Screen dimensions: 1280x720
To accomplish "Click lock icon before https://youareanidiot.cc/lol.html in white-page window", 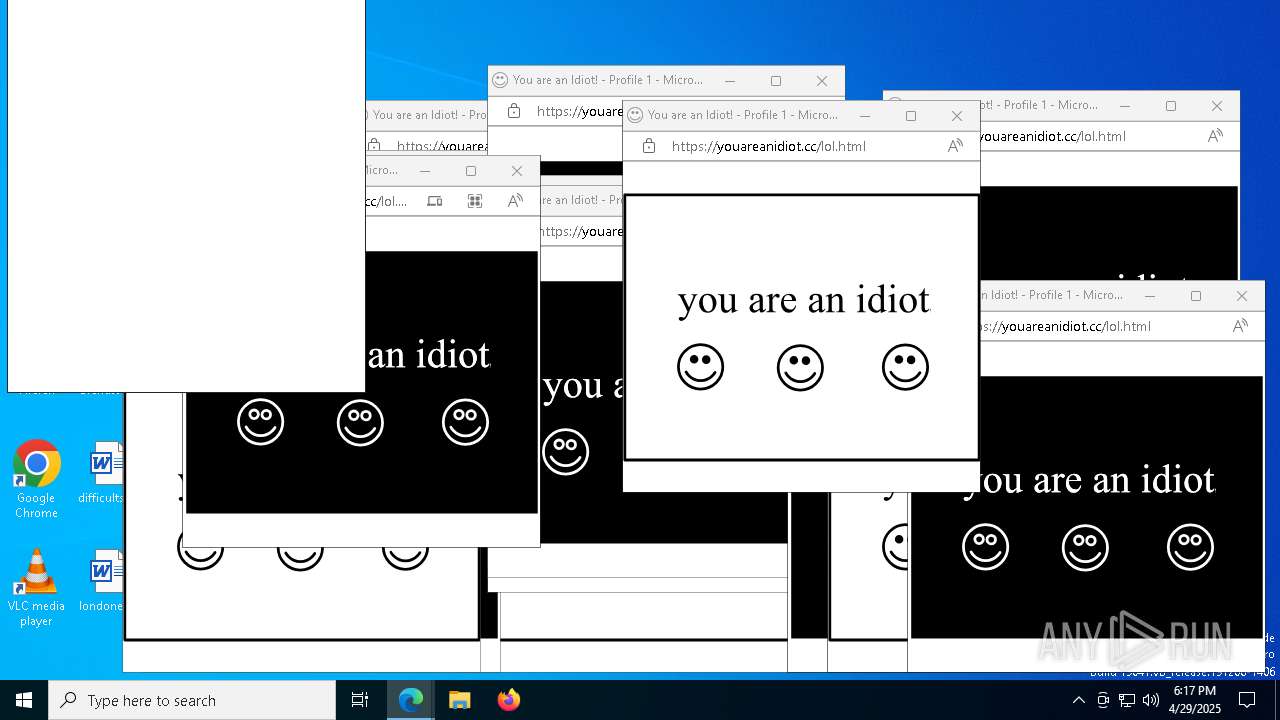I will click(x=649, y=146).
